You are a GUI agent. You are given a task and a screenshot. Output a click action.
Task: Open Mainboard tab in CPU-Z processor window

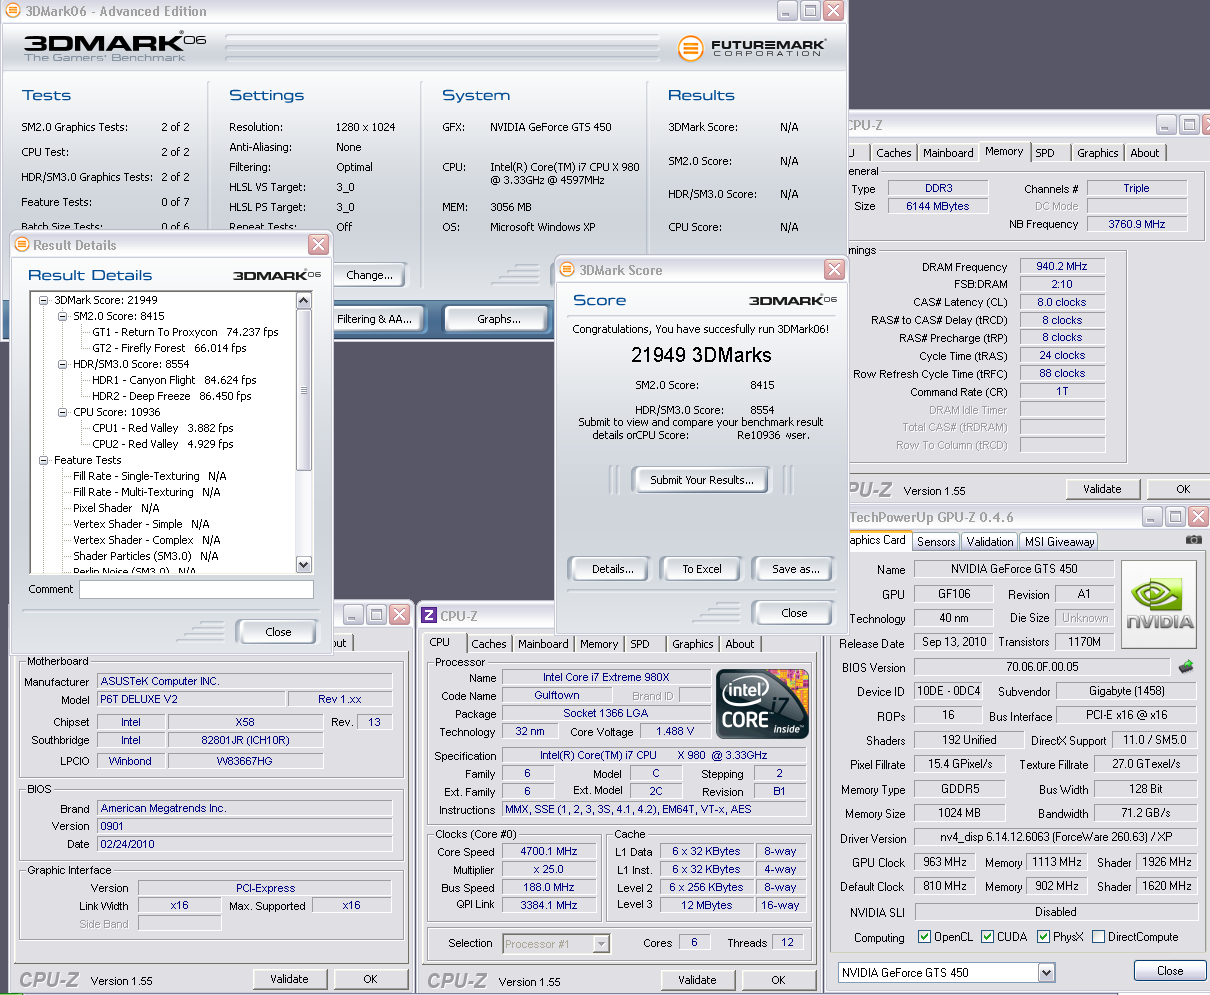[543, 644]
